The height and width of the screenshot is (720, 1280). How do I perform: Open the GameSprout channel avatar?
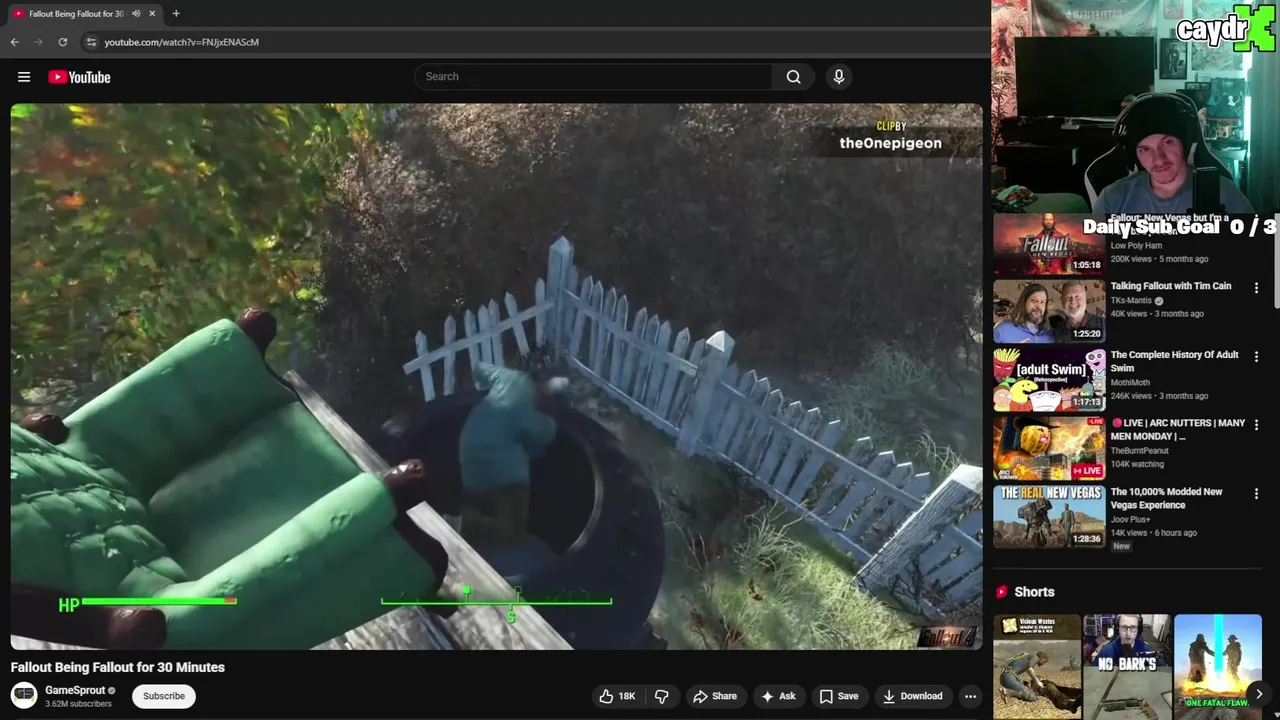[24, 695]
